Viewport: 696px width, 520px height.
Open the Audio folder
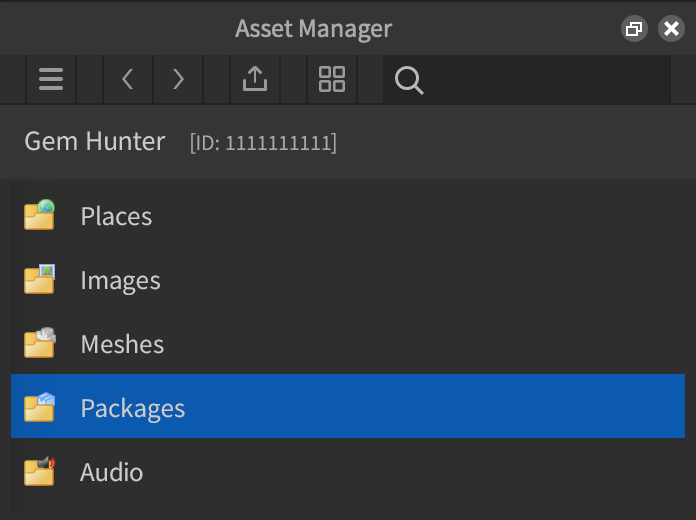[x=111, y=472]
